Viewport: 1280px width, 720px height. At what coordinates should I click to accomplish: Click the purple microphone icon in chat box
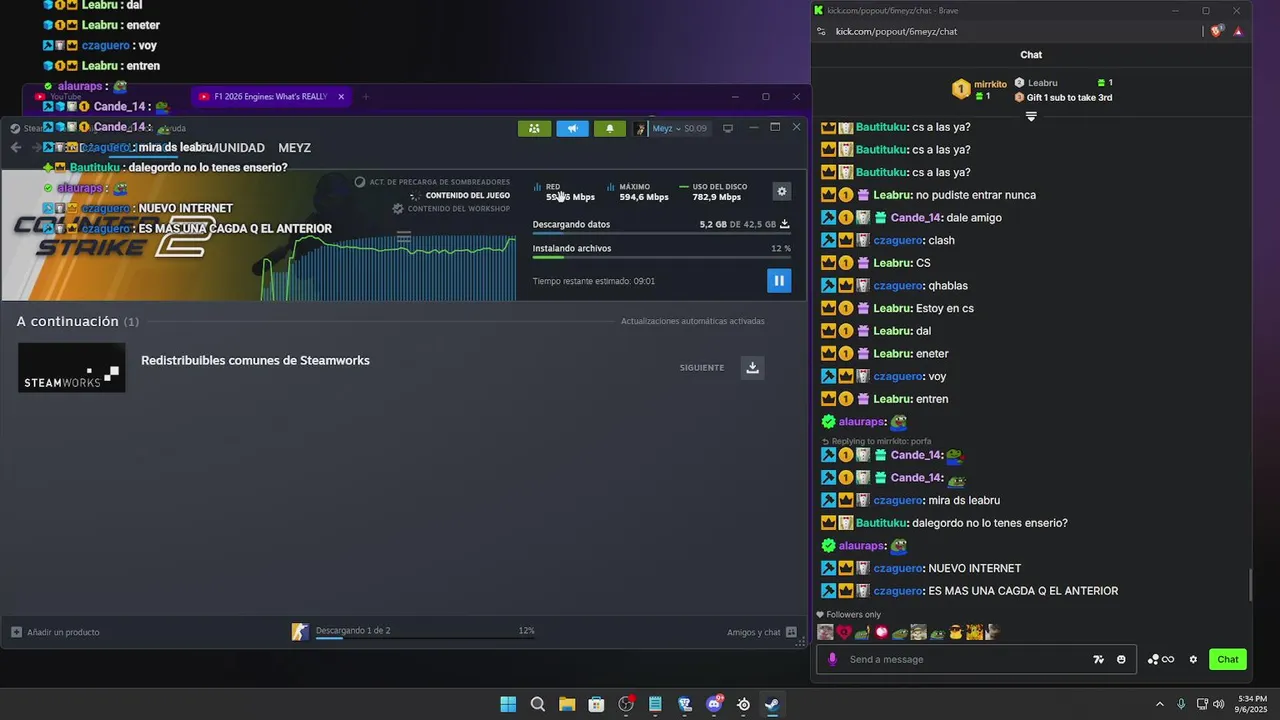point(832,659)
